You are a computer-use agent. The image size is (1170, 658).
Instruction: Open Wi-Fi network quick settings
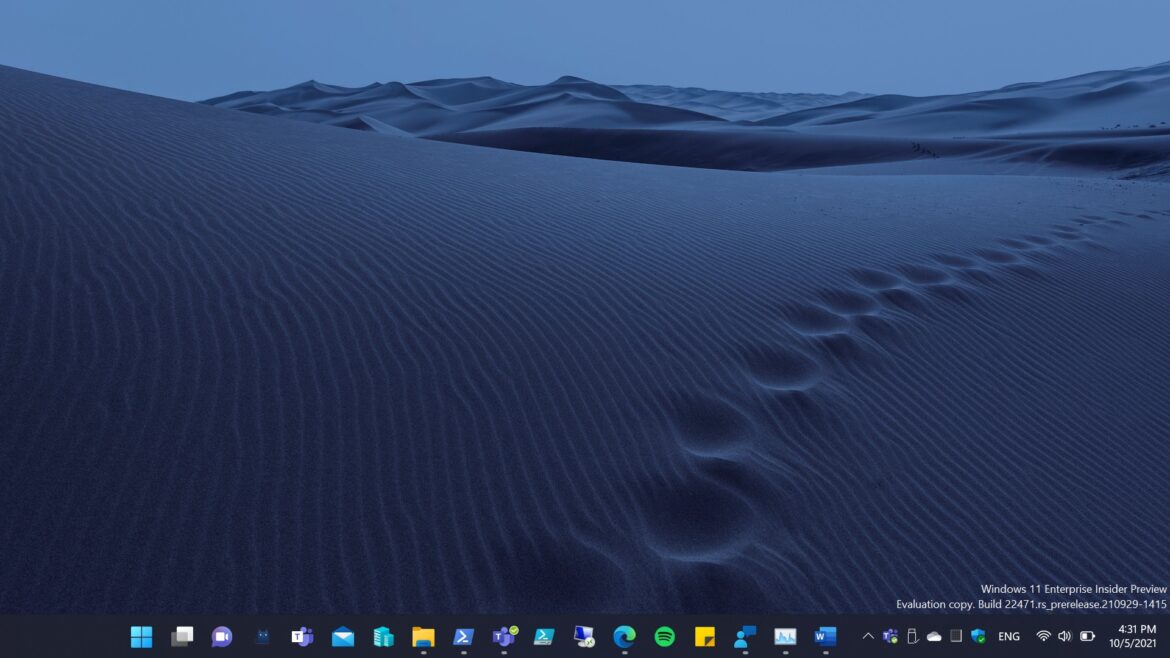1043,637
